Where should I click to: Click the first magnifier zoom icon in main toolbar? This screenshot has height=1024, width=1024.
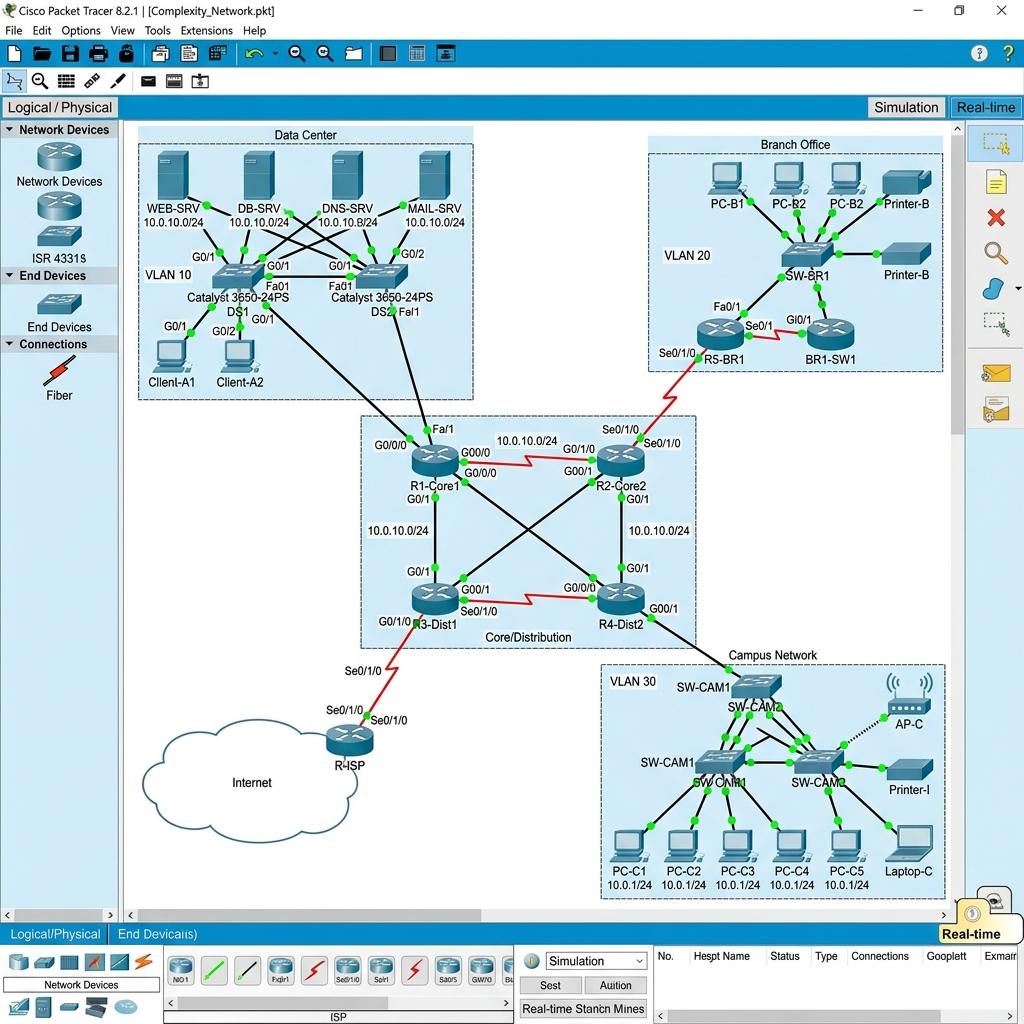[297, 54]
